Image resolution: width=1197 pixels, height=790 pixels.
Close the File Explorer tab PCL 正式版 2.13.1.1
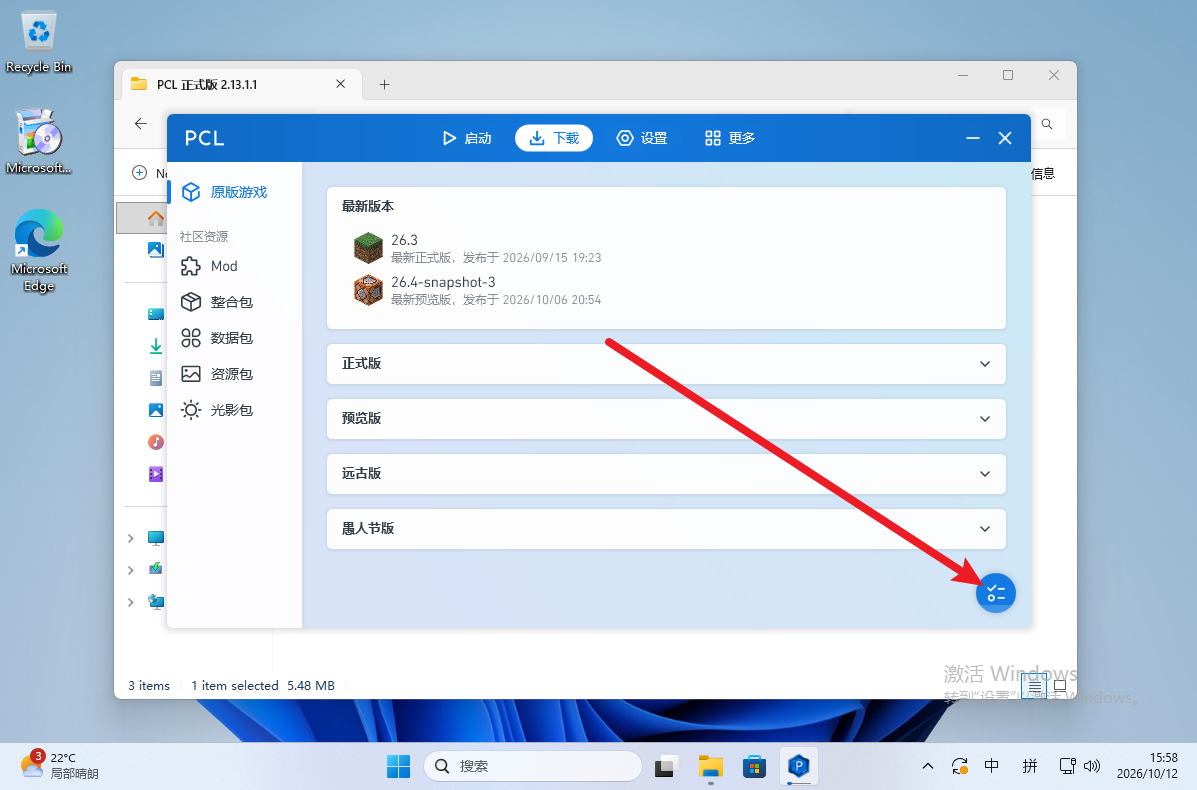(340, 84)
